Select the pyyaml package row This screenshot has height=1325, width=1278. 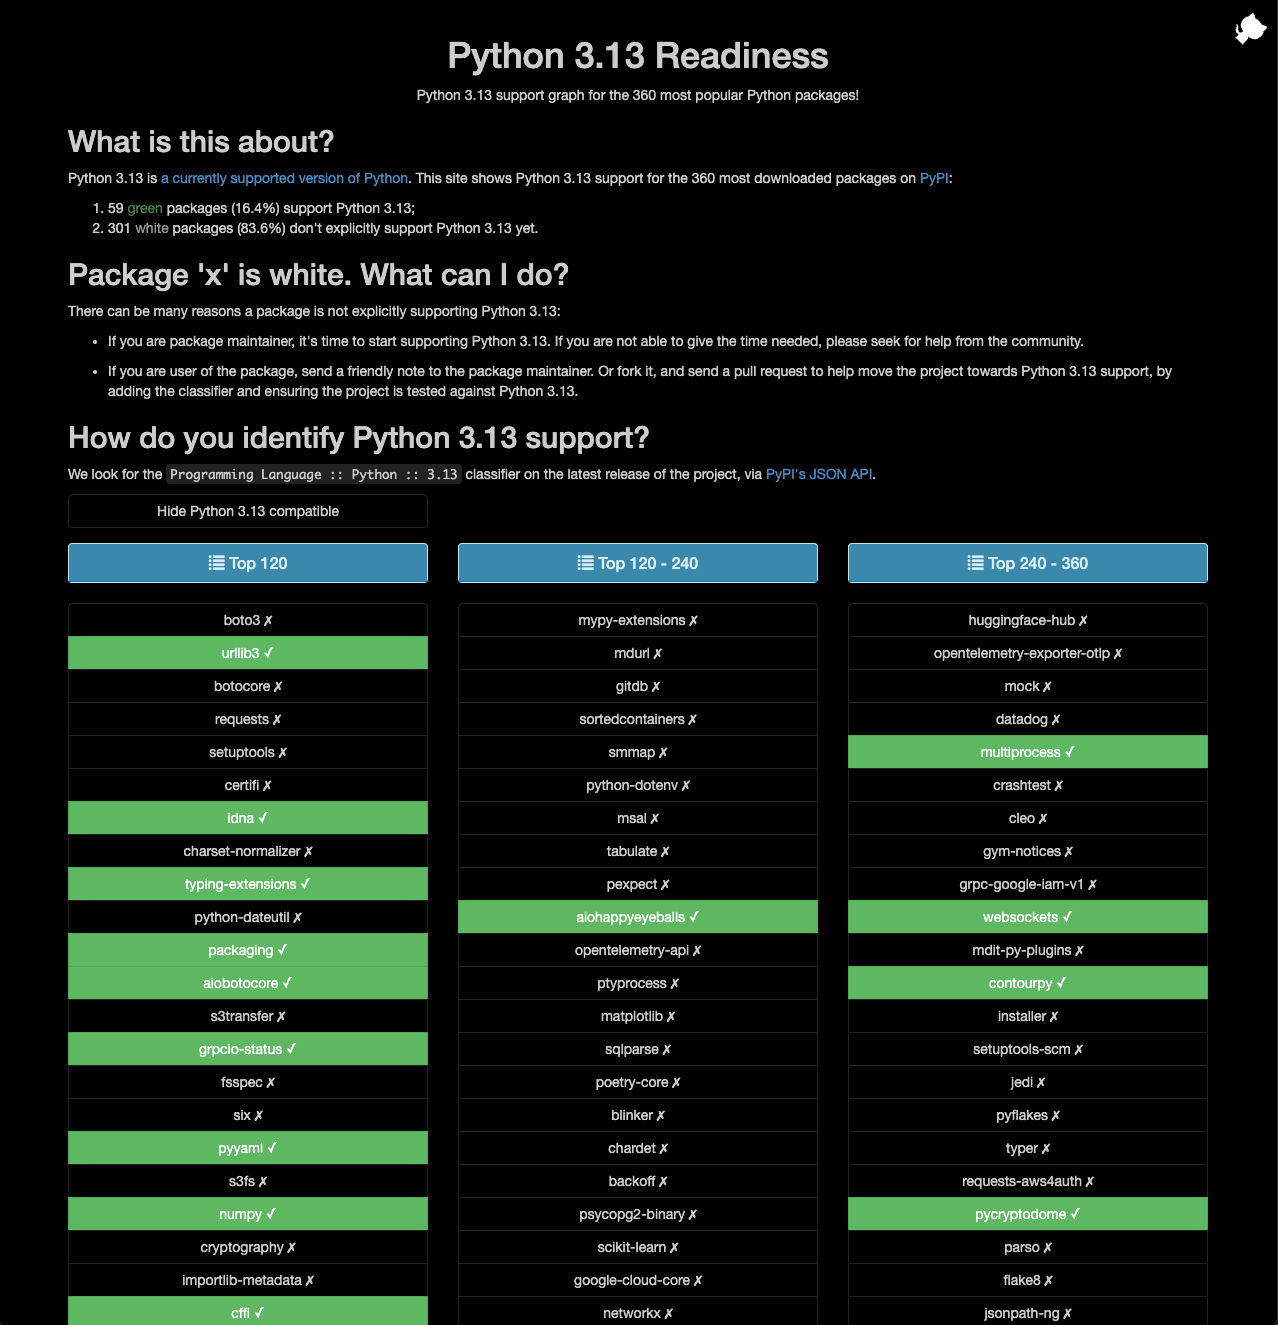pos(248,1148)
